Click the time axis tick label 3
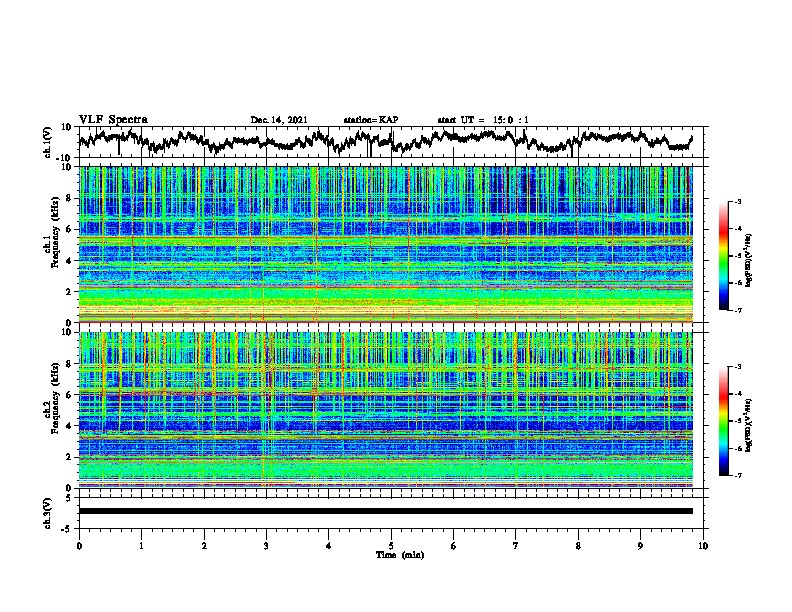 266,546
